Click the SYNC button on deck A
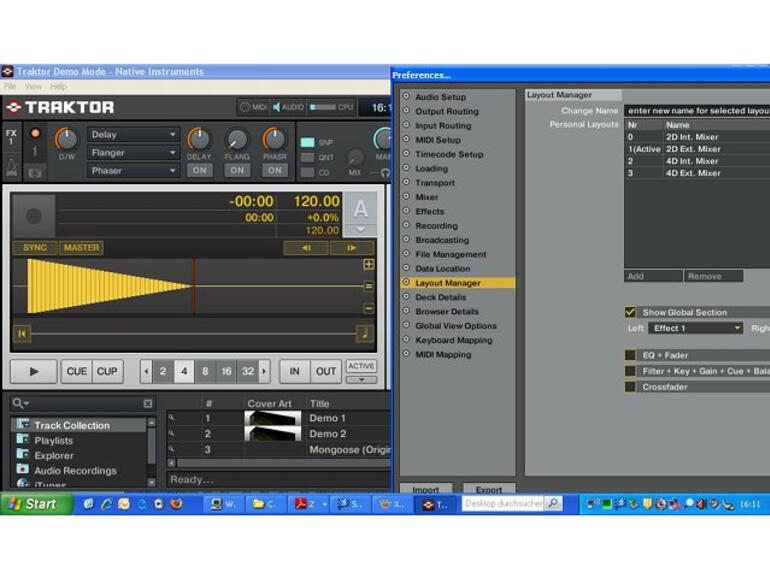The width and height of the screenshot is (770, 578). click(x=34, y=248)
